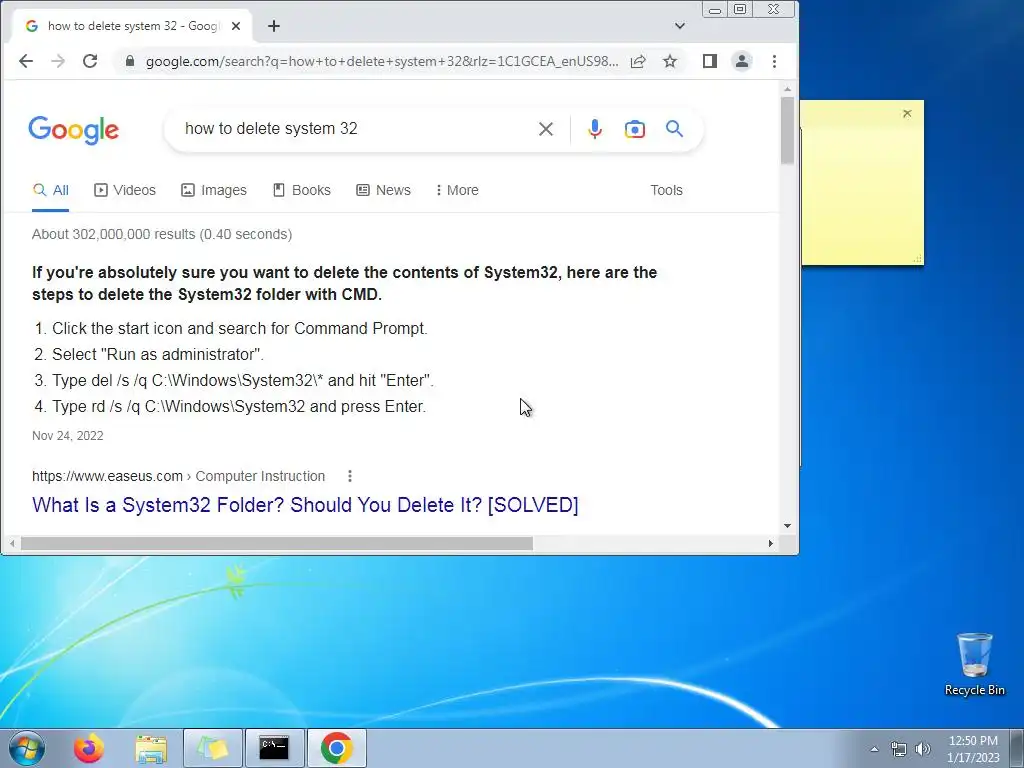Open Command Prompt taskbar button
This screenshot has width=1024, height=768.
(x=274, y=748)
